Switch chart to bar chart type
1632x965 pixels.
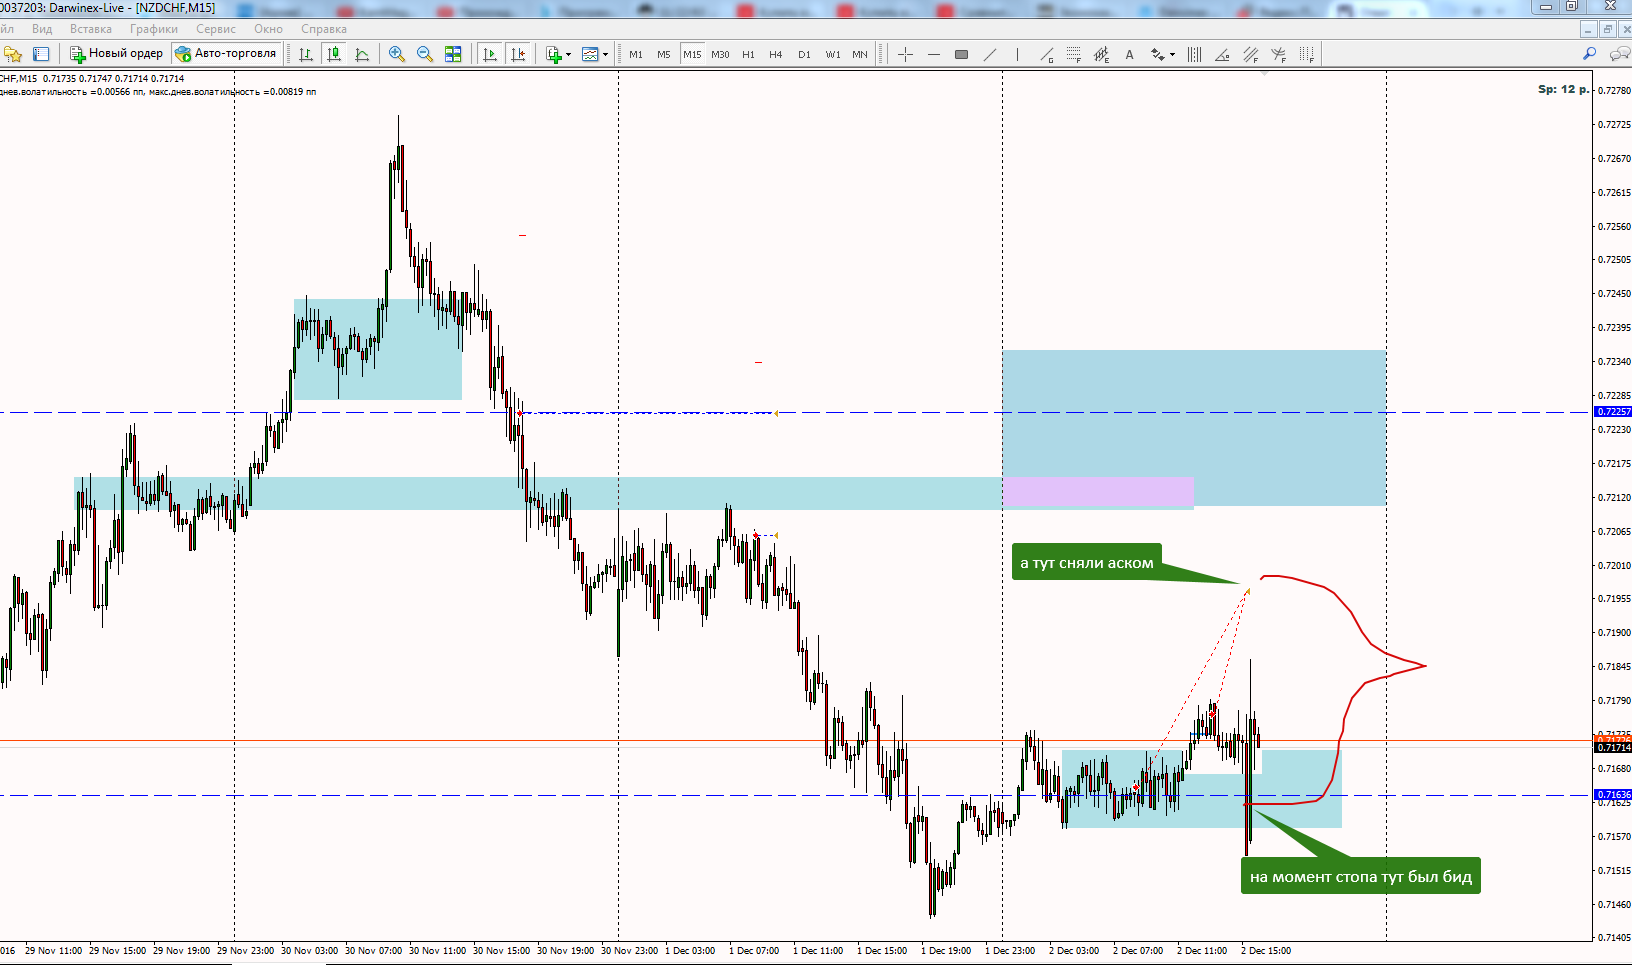(306, 54)
